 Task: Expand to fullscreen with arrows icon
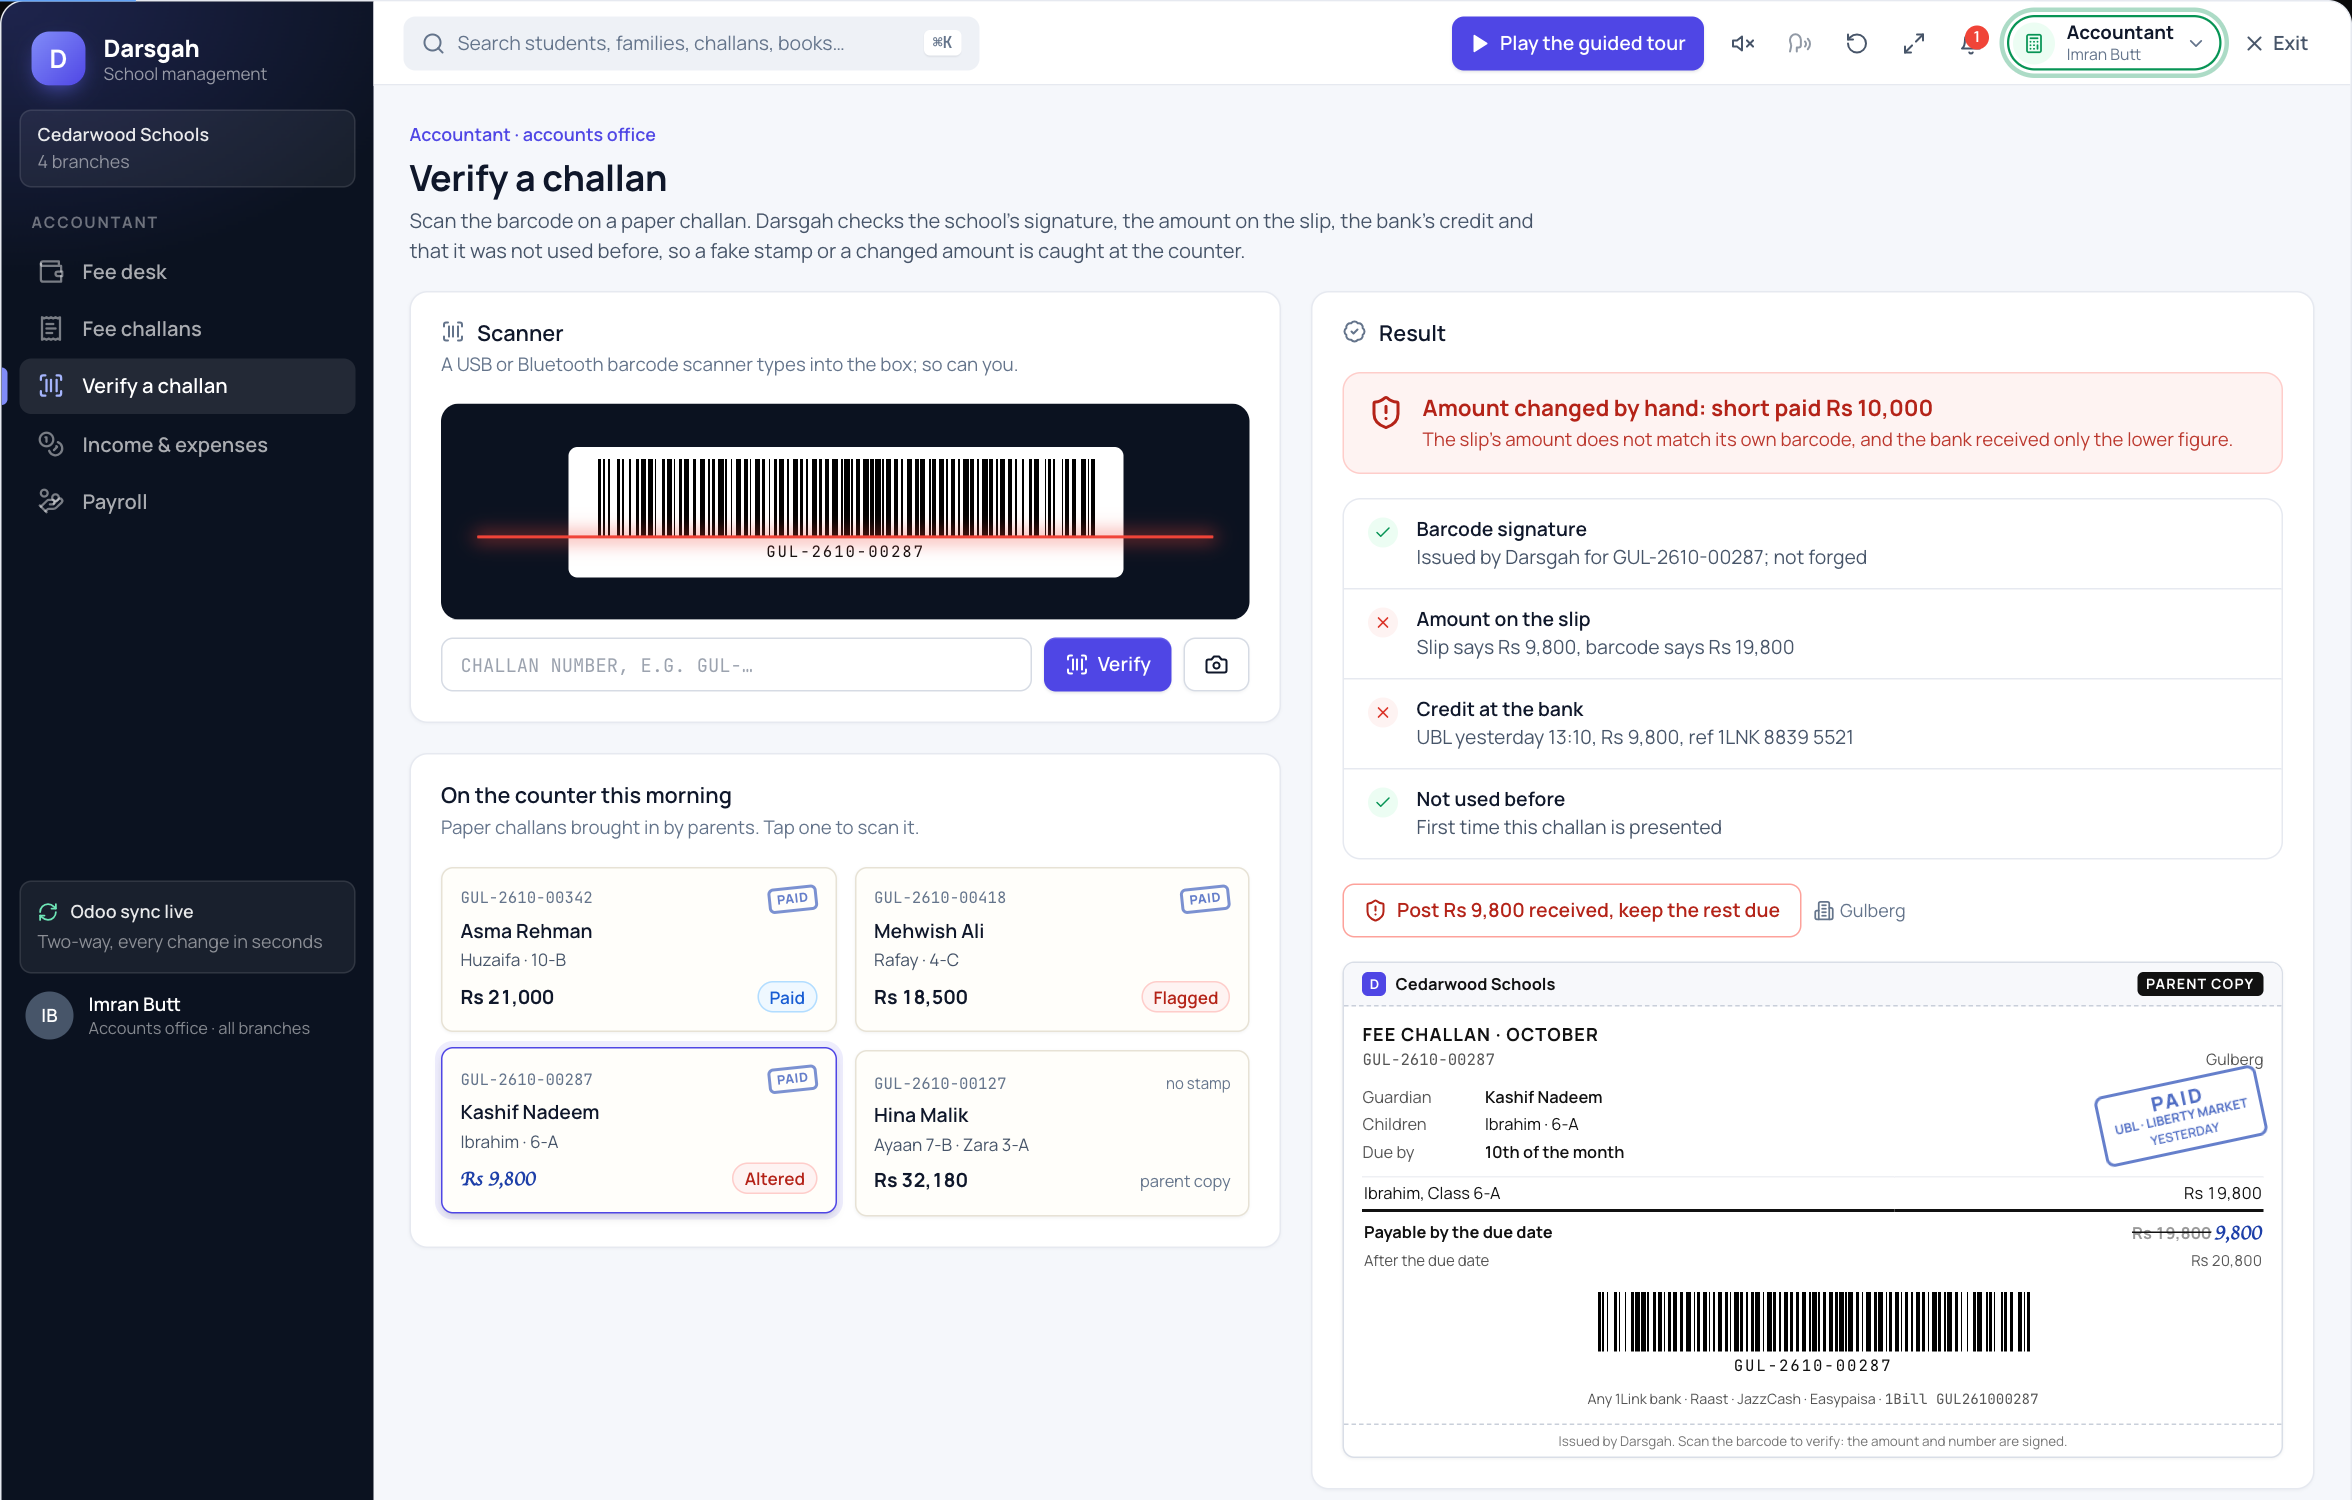coord(1914,43)
